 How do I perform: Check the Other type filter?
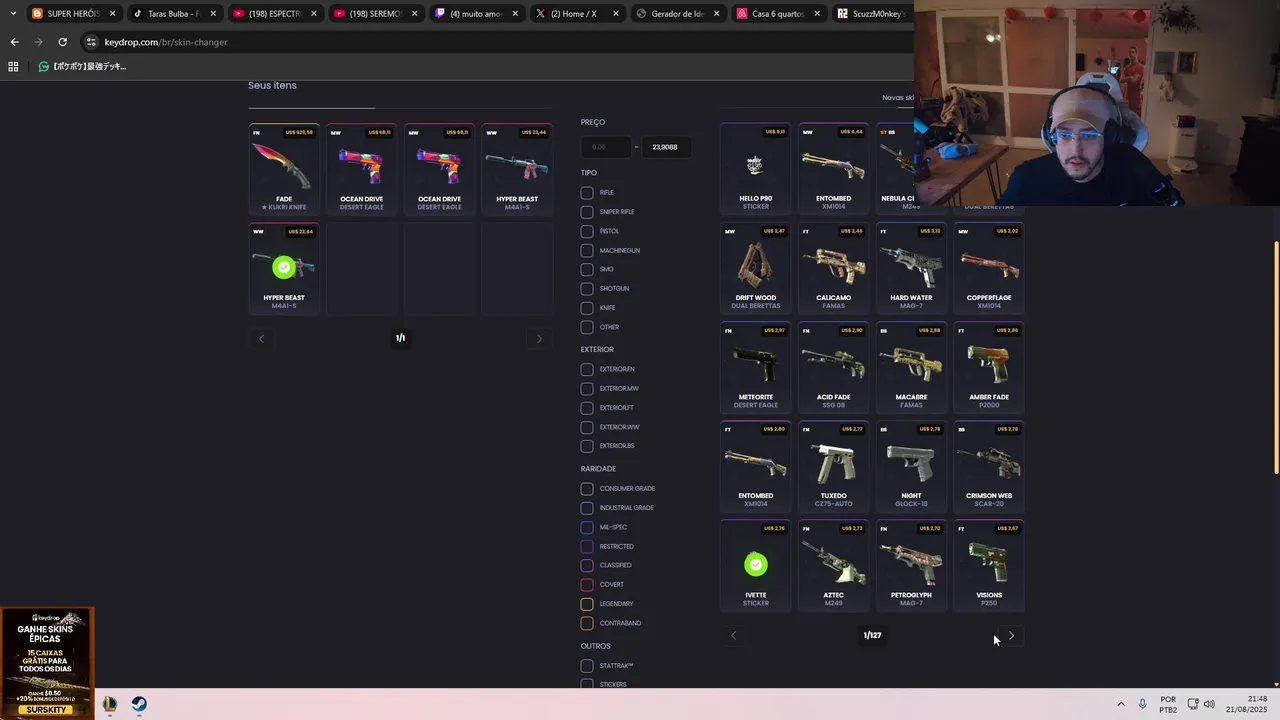coord(587,327)
